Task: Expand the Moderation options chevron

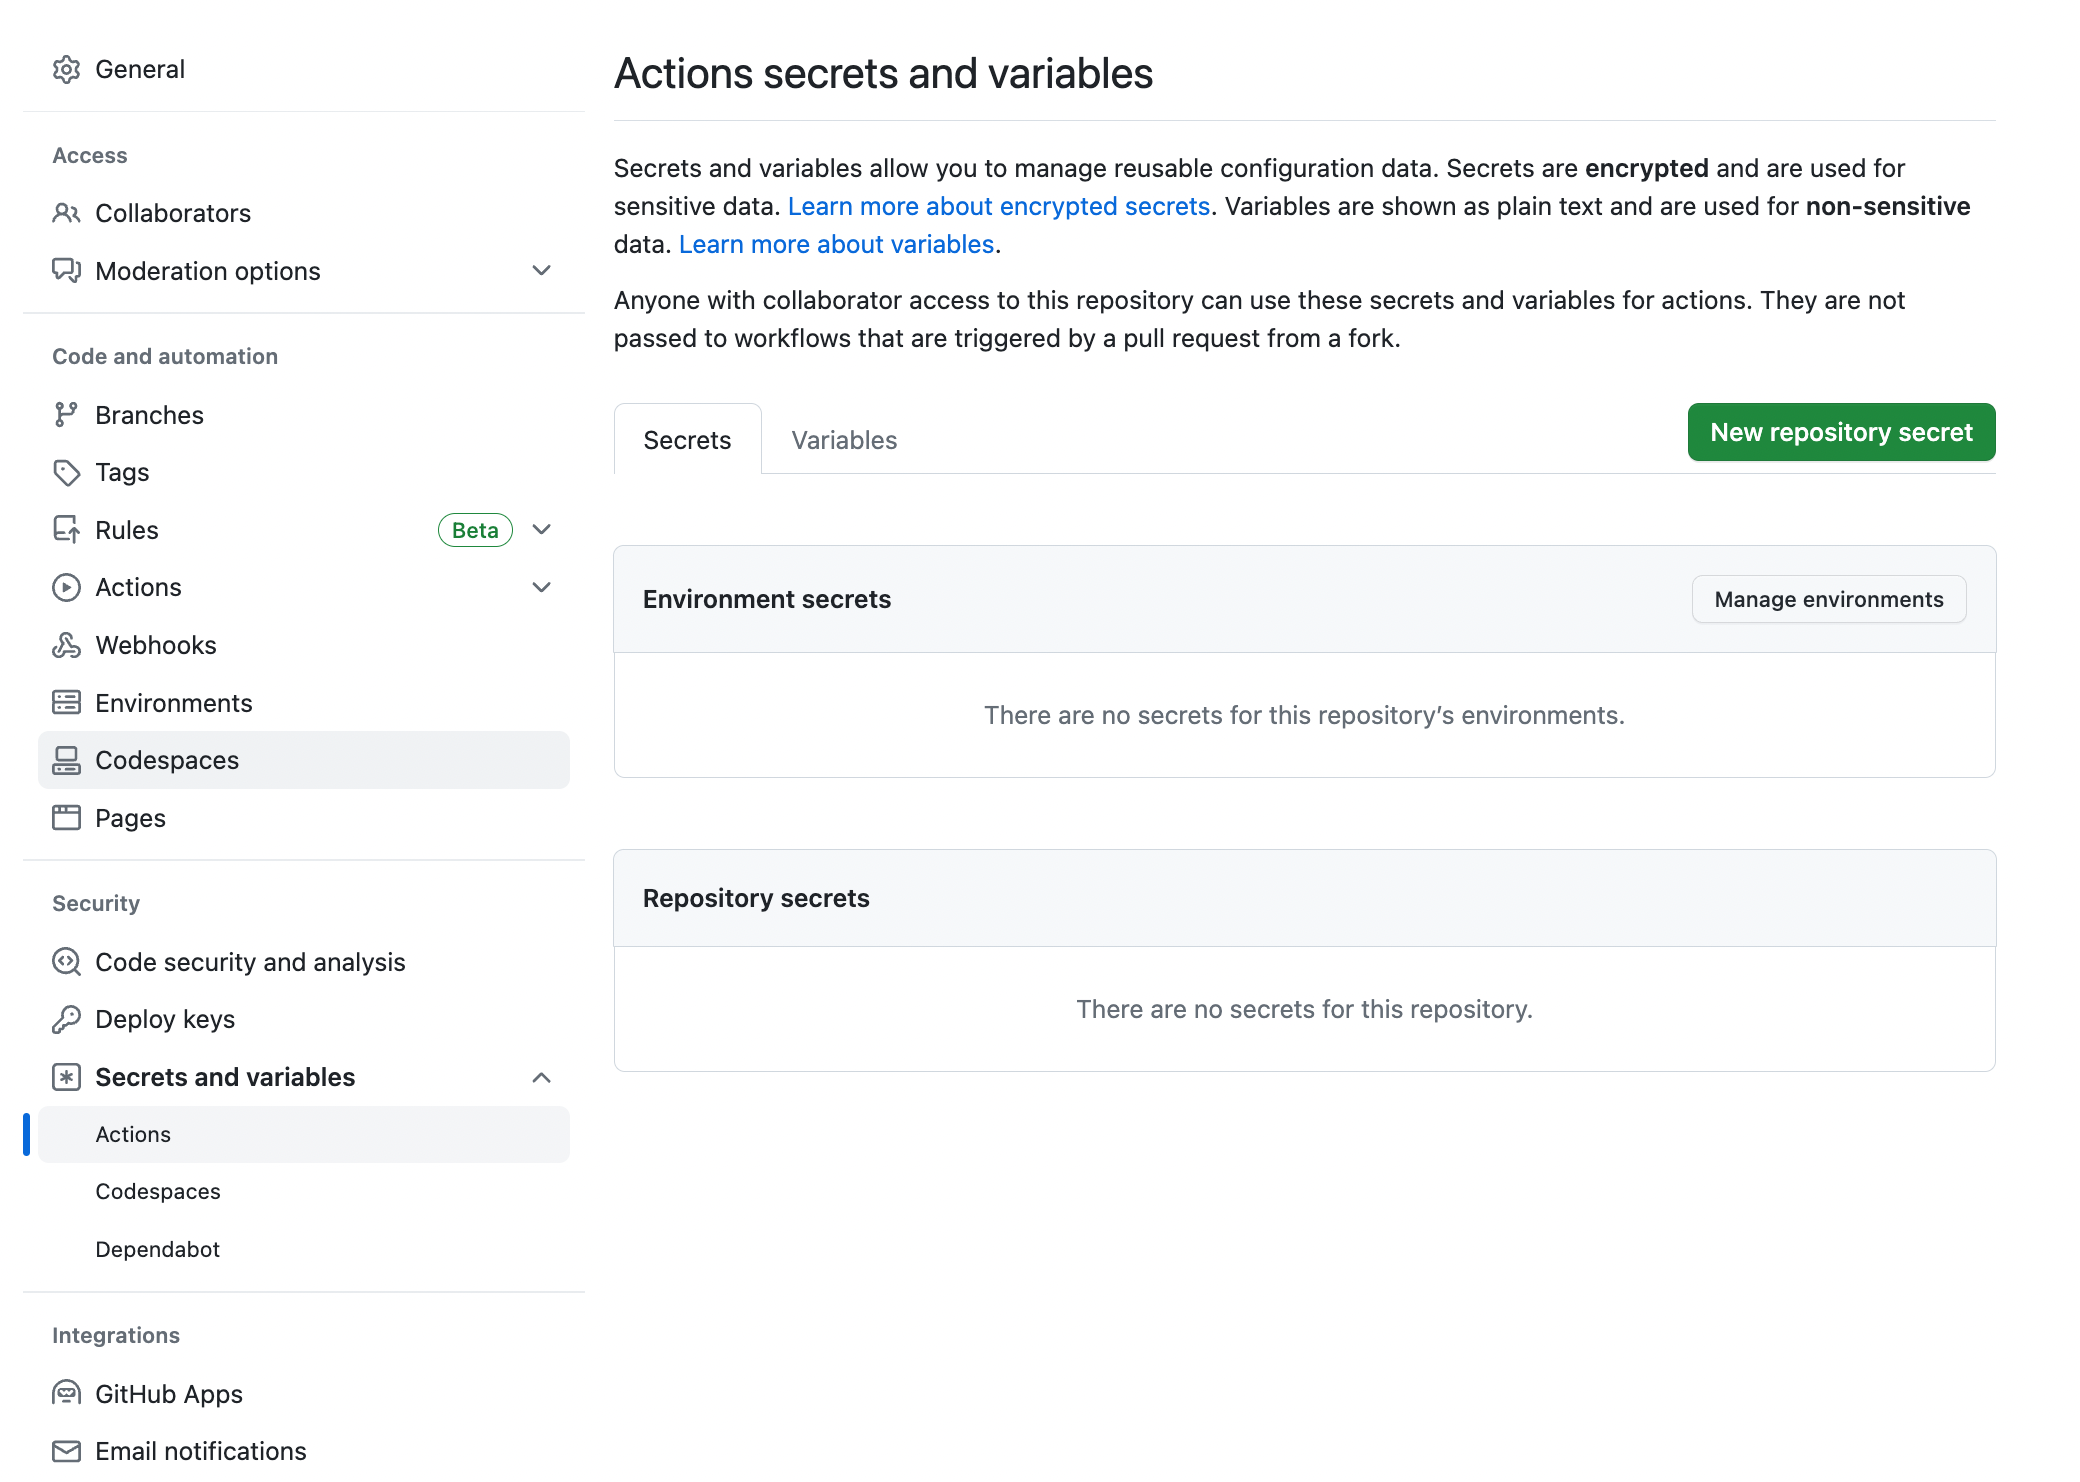Action: tap(541, 271)
